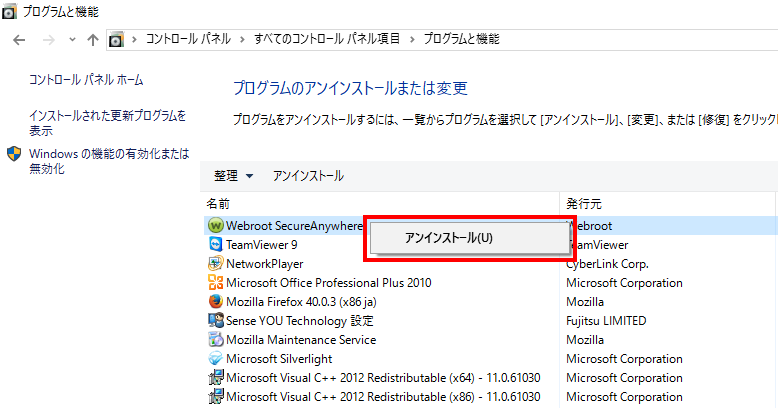Select Microsoft Silverlight row
The image size is (778, 408).
[279, 359]
